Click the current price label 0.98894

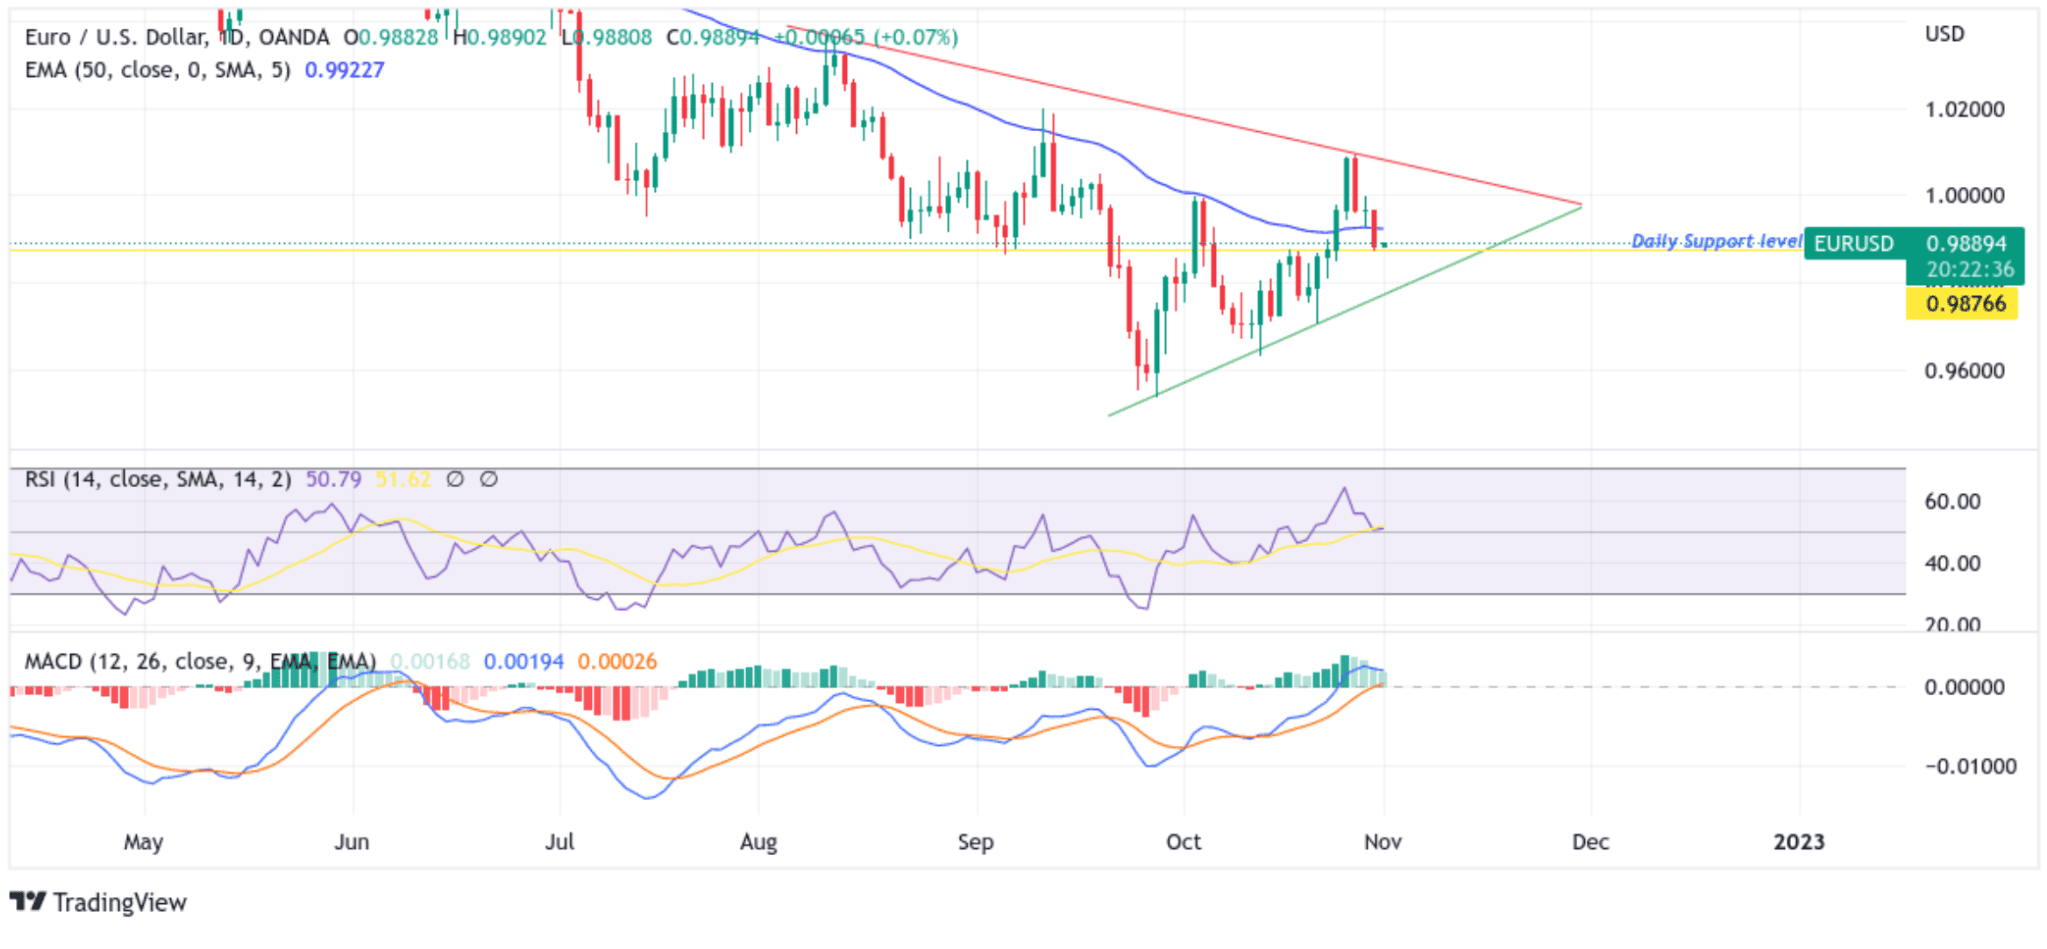pyautogui.click(x=1966, y=244)
